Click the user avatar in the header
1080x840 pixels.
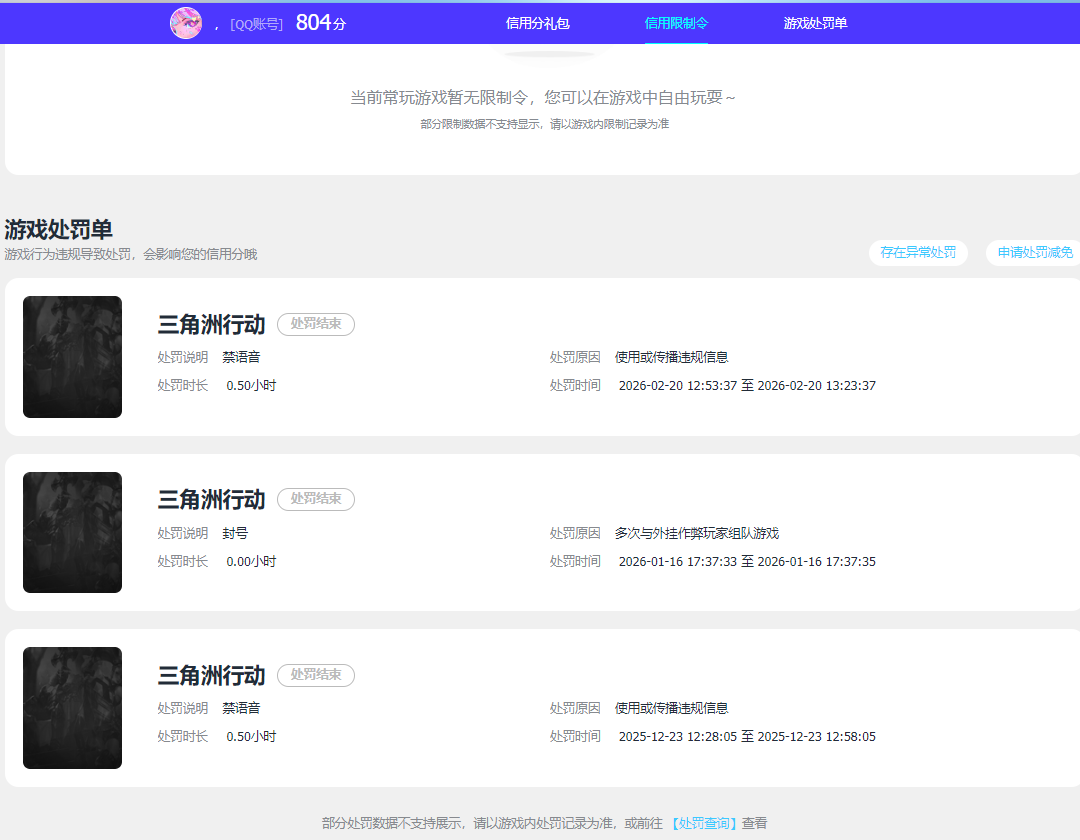186,23
